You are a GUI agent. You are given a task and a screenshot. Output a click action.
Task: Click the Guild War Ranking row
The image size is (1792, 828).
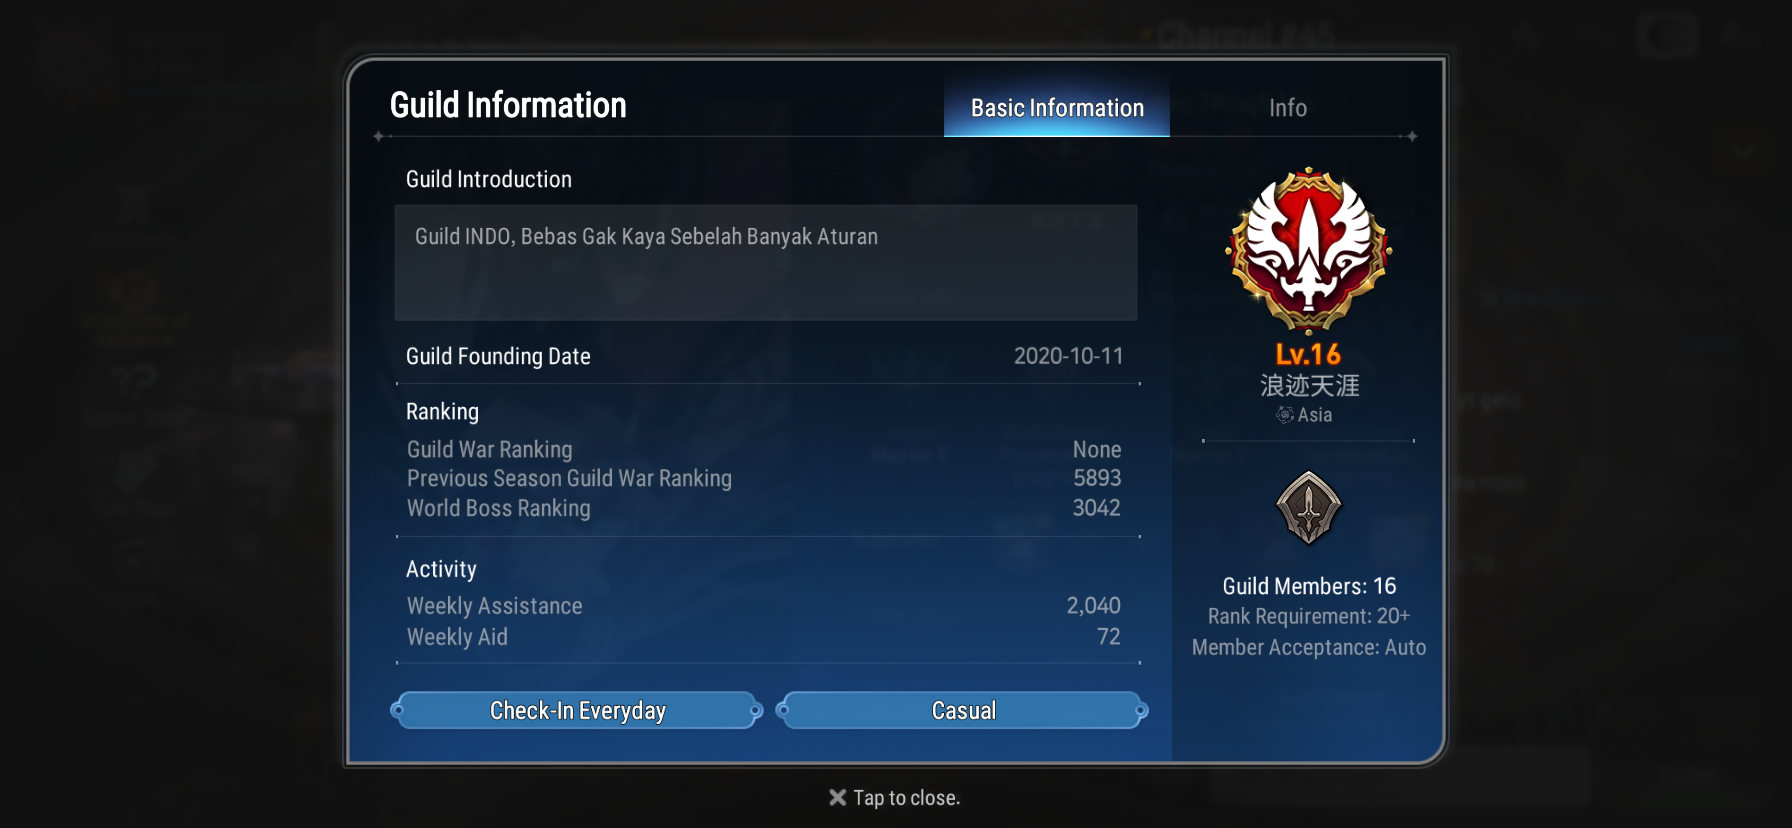(764, 449)
